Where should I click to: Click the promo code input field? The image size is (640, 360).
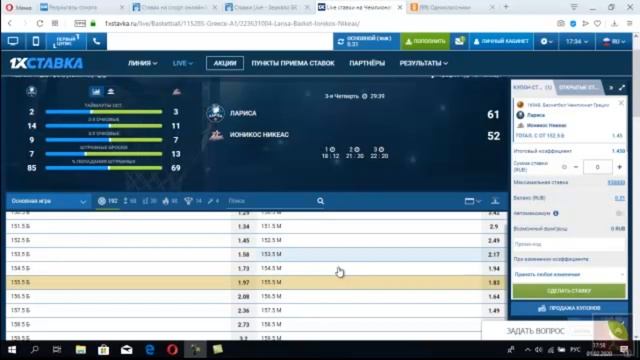569,244
